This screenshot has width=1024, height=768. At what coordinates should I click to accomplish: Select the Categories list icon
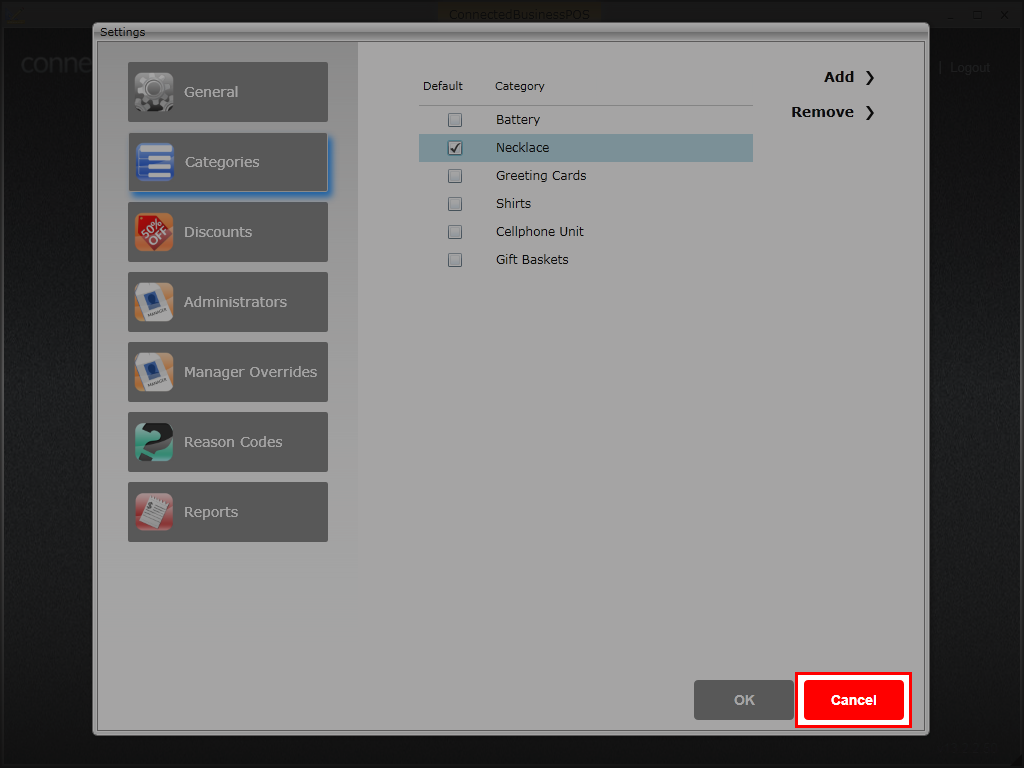point(155,162)
